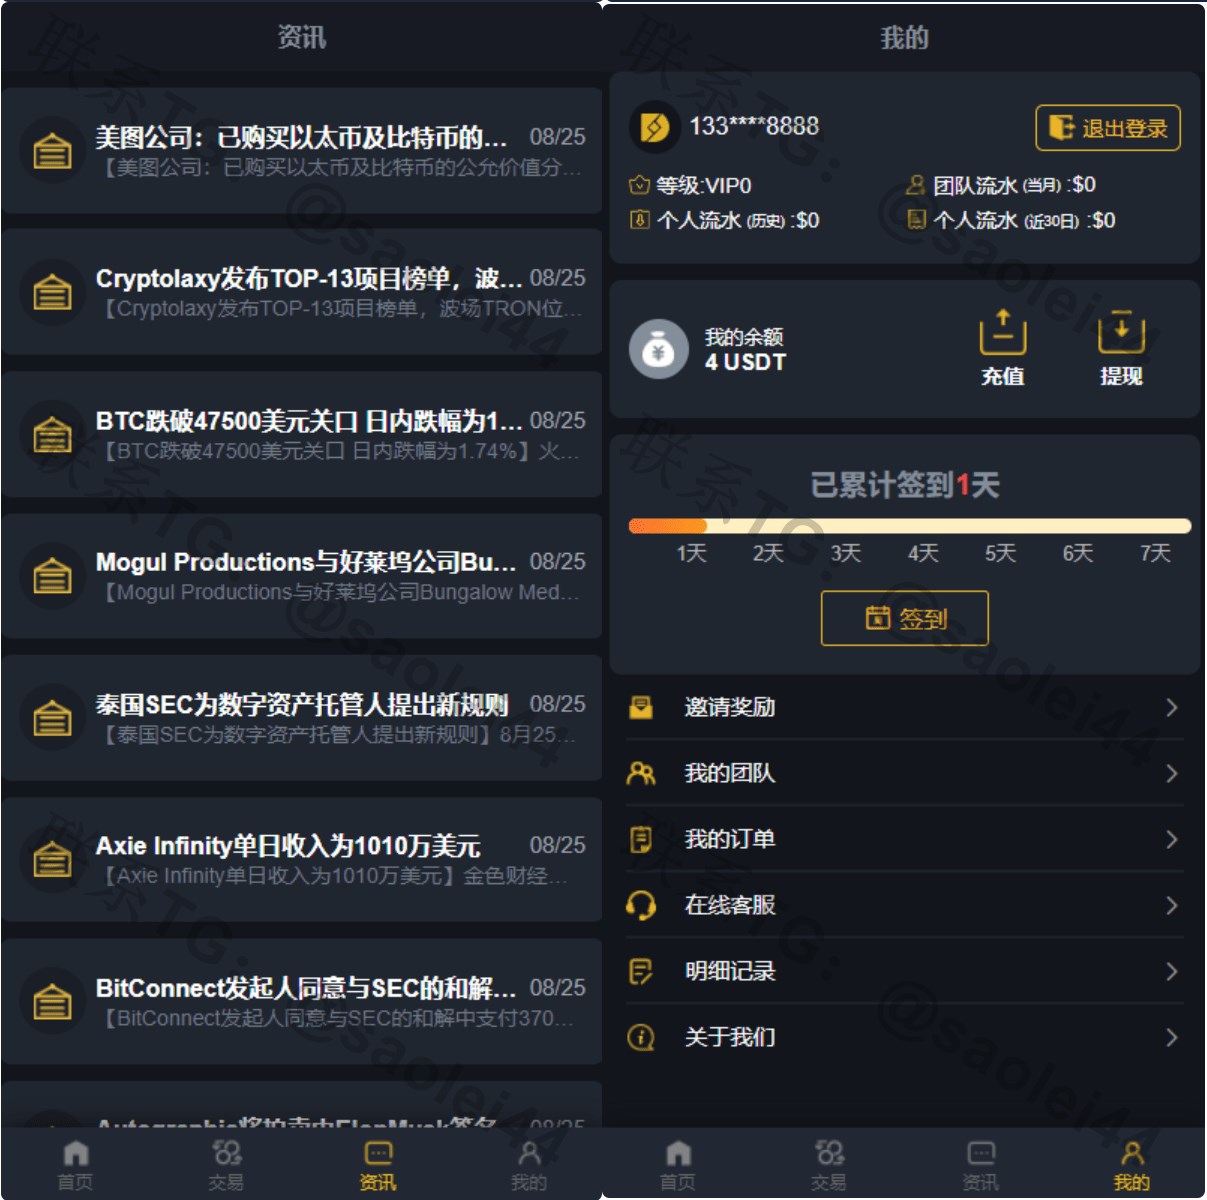Tap the 提现 withdraw icon
This screenshot has width=1207, height=1200.
pos(1121,332)
